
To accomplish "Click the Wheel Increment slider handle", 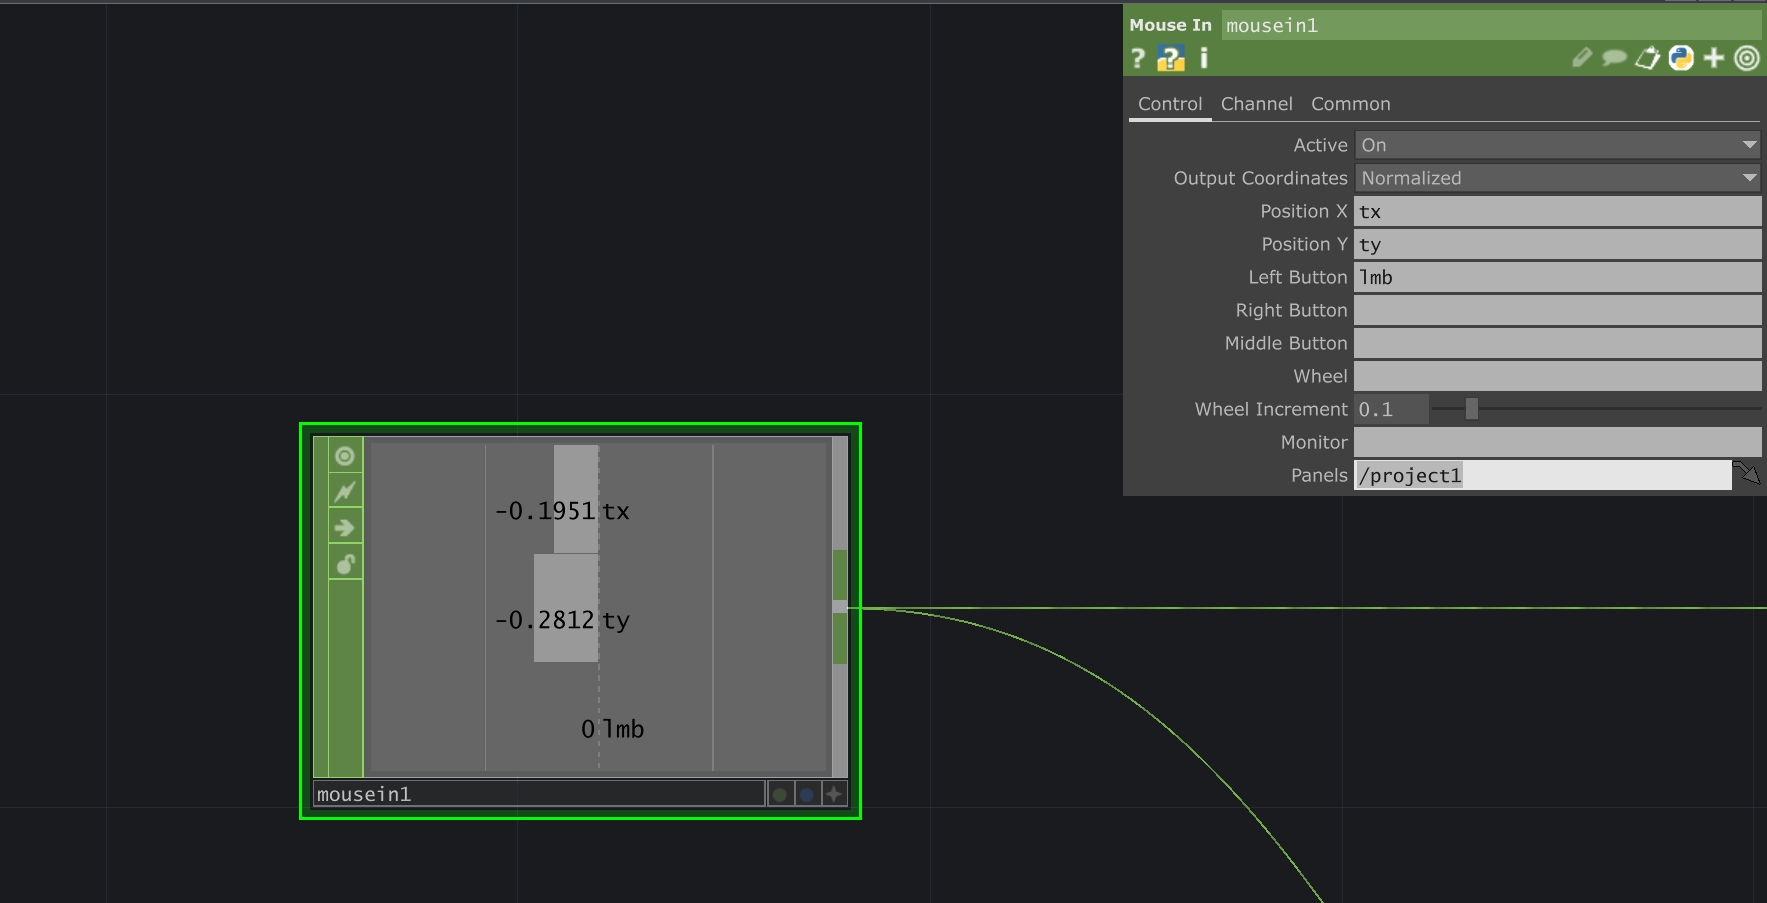I will (1471, 409).
